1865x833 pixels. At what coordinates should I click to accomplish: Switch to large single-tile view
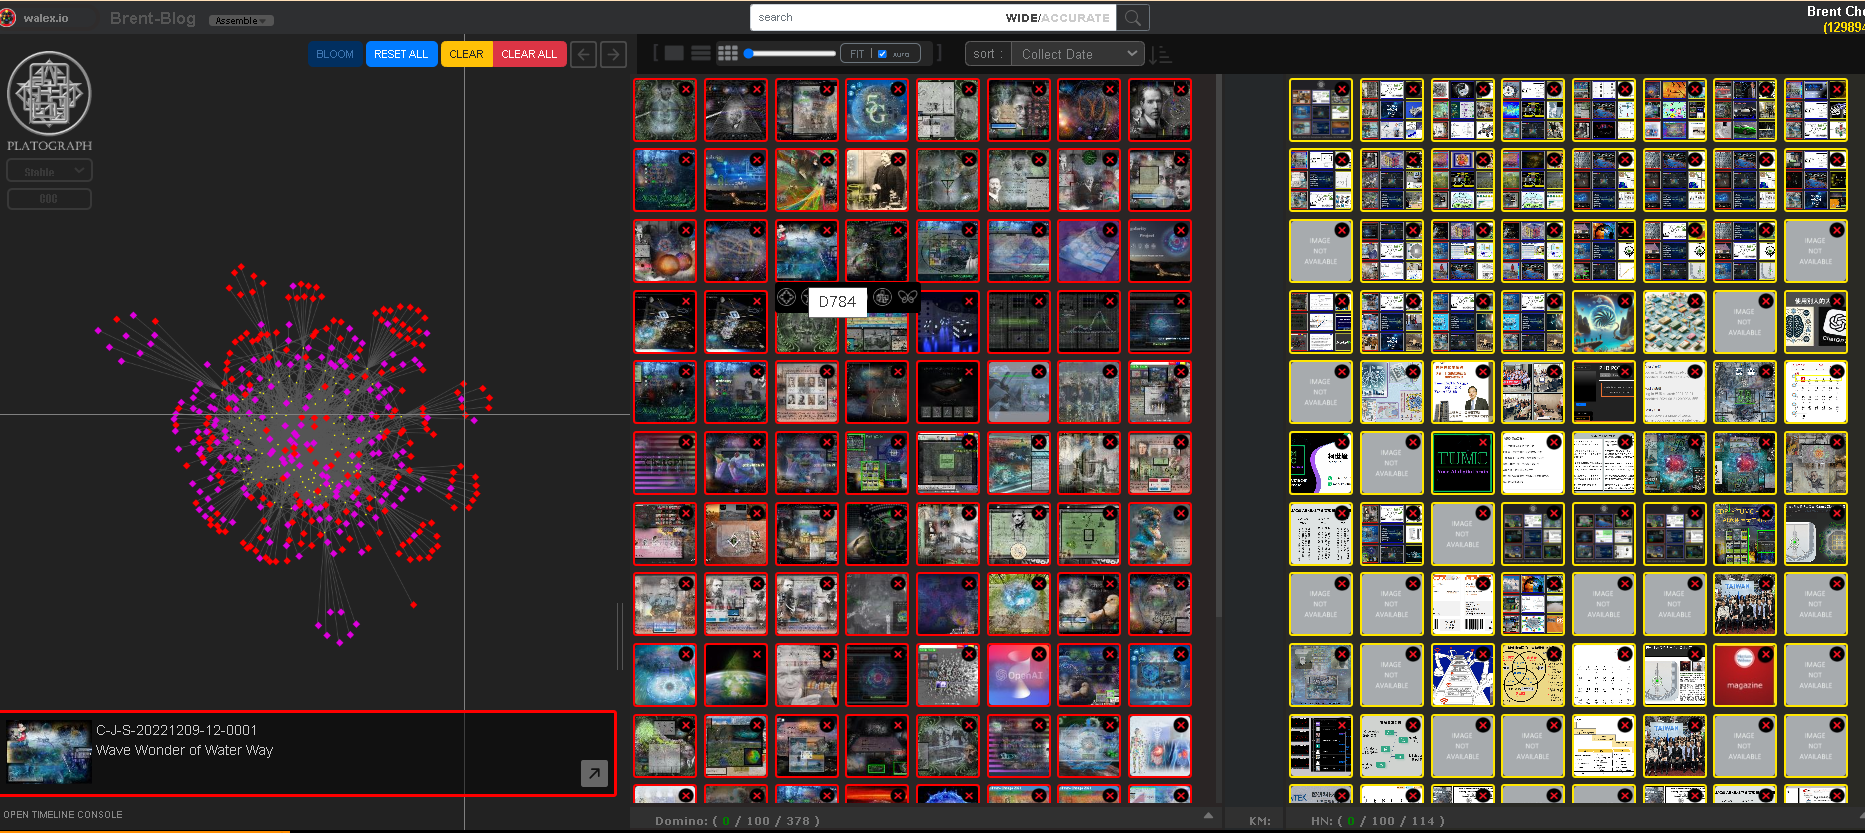click(x=675, y=54)
